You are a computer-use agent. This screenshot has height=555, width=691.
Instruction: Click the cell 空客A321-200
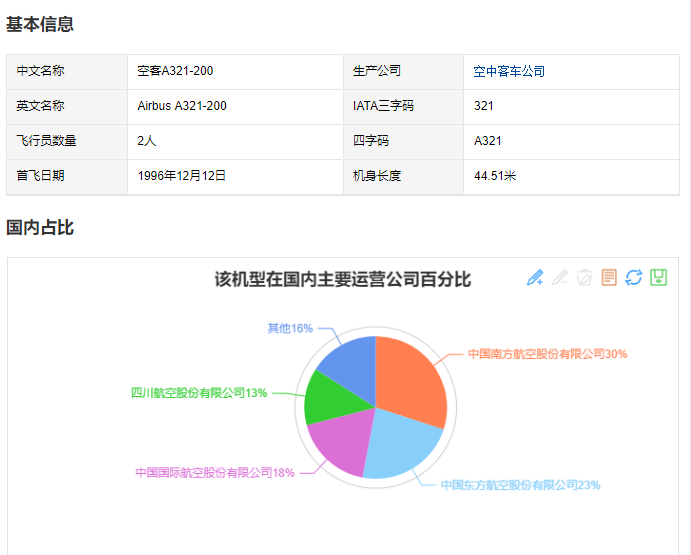coord(235,71)
